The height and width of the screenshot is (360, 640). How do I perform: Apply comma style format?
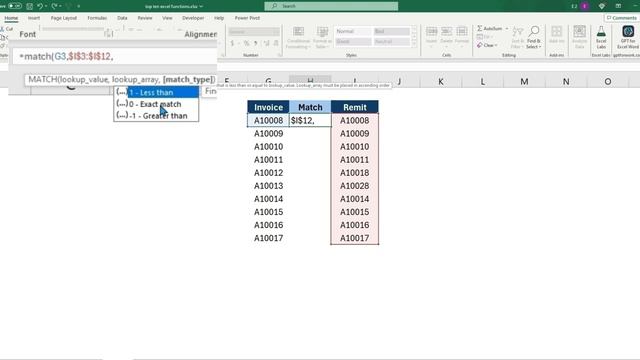pyautogui.click(x=256, y=43)
